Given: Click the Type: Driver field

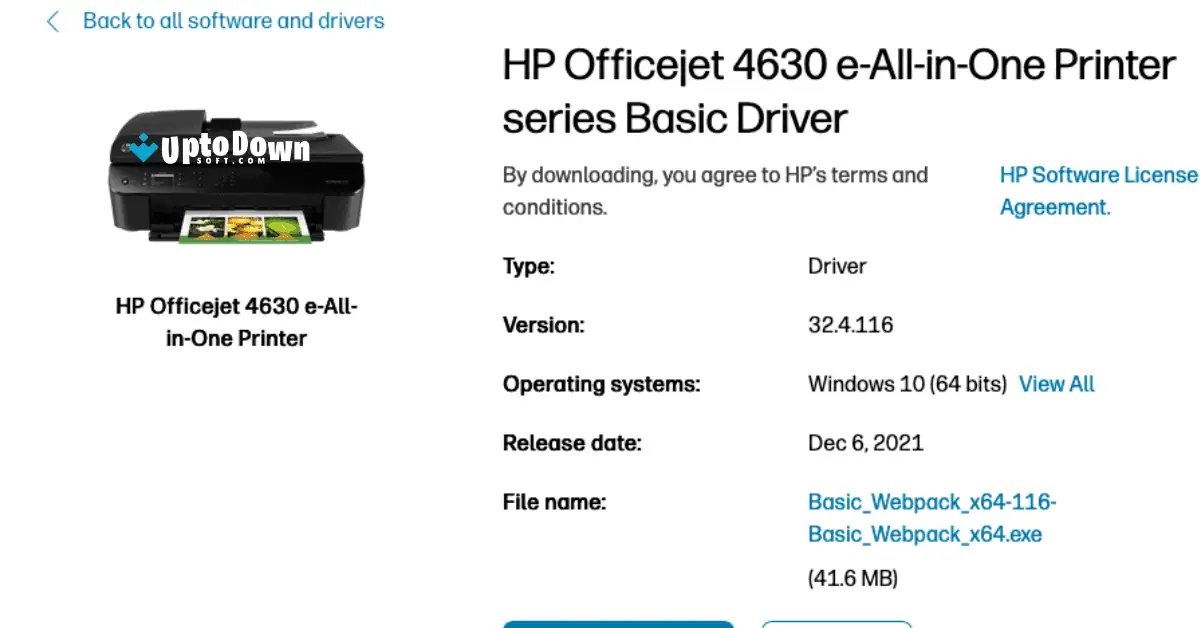Looking at the screenshot, I should pos(837,266).
